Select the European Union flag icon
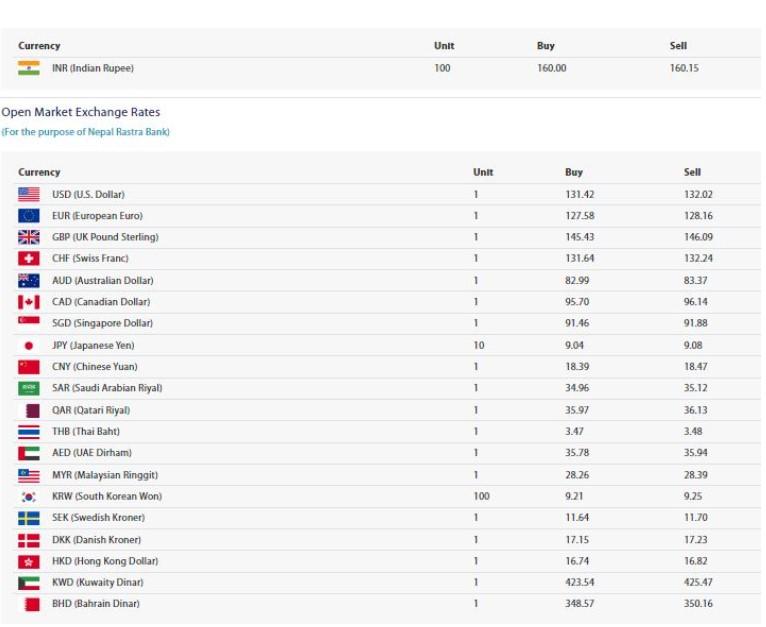Viewport: 766px width, 627px height. [29, 216]
